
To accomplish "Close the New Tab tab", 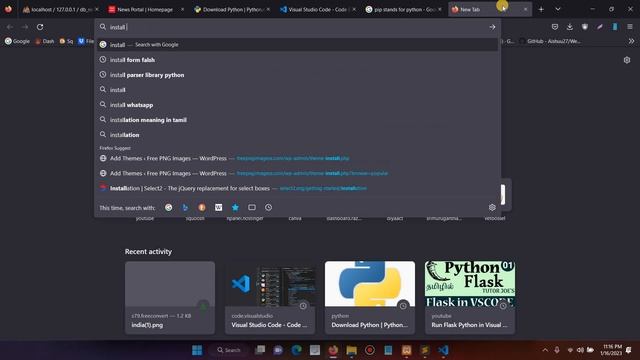I will (x=525, y=9).
